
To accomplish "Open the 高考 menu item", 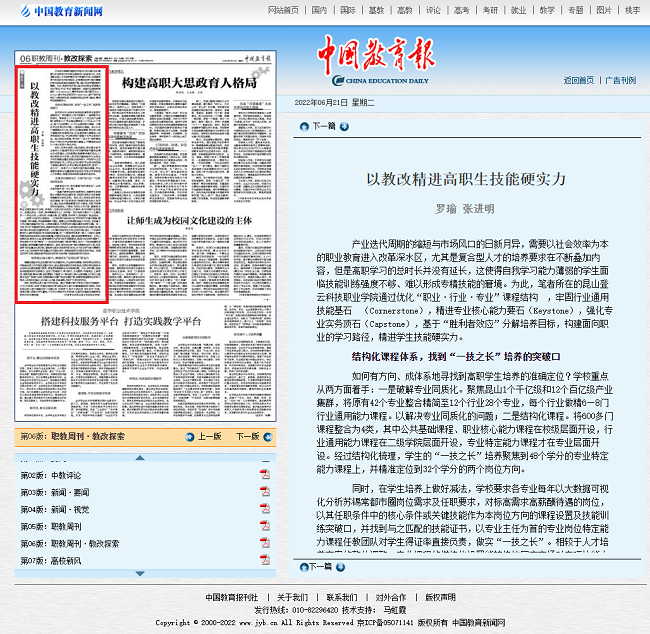I will coord(461,10).
